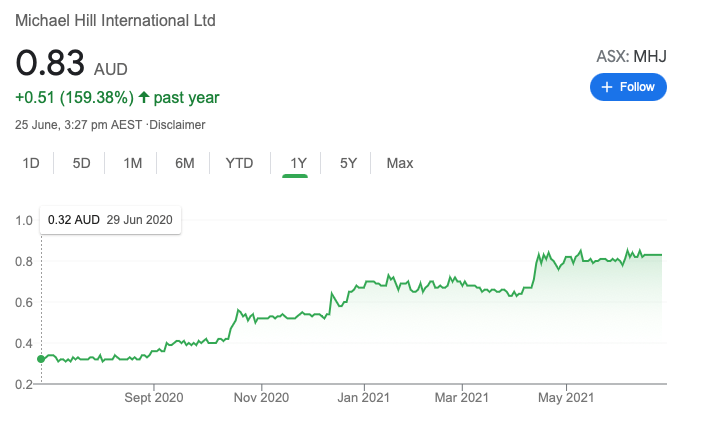Click the plus icon on Follow button
The width and height of the screenshot is (701, 422).
606,87
